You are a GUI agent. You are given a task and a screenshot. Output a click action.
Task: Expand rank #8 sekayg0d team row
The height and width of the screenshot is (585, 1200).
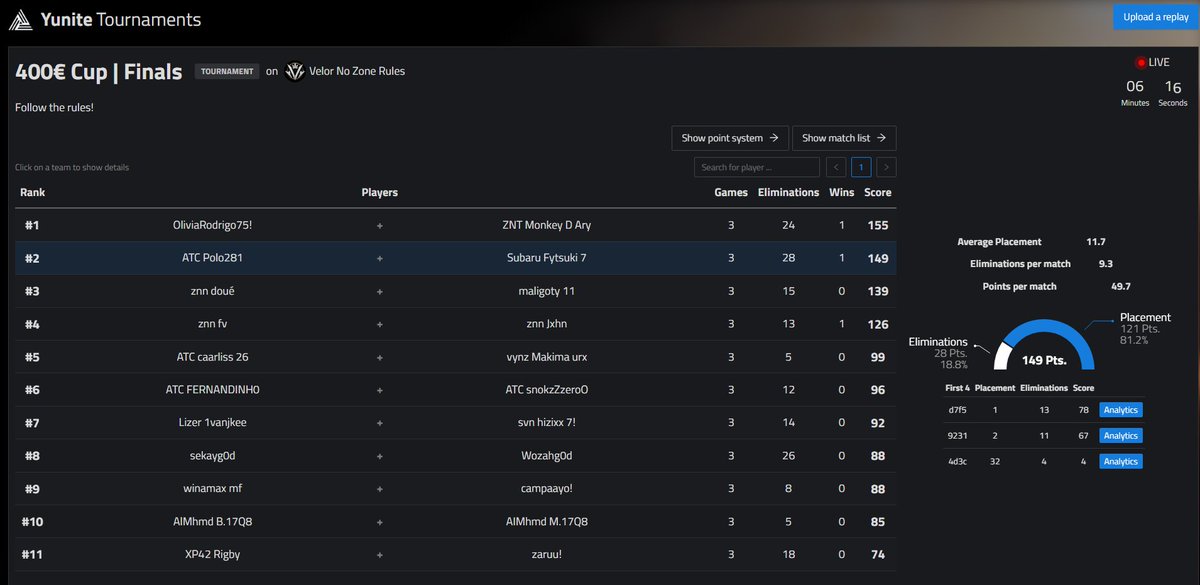tap(456, 455)
